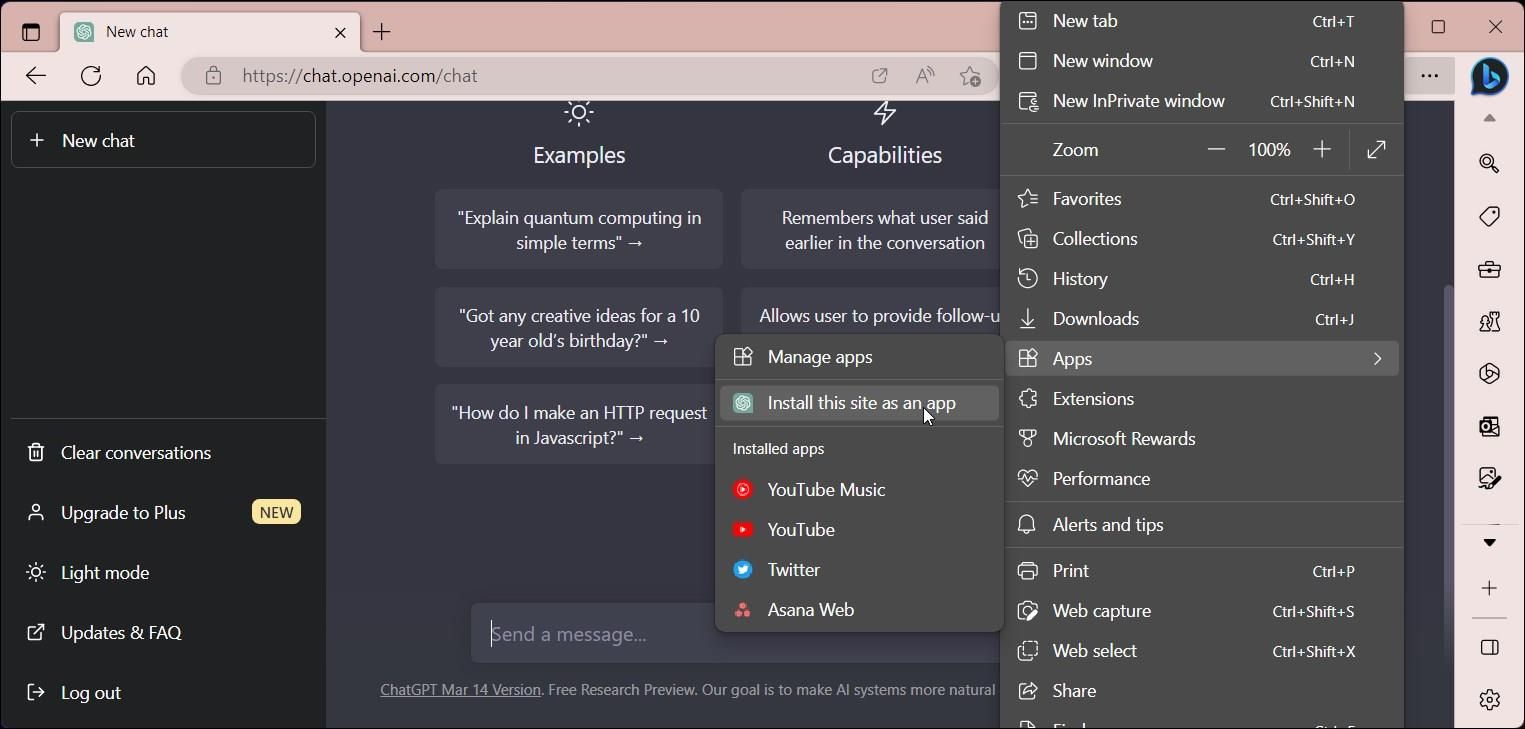Toggle vertical tabs in the tab bar
Screen dimensions: 1525x729
(x=30, y=31)
